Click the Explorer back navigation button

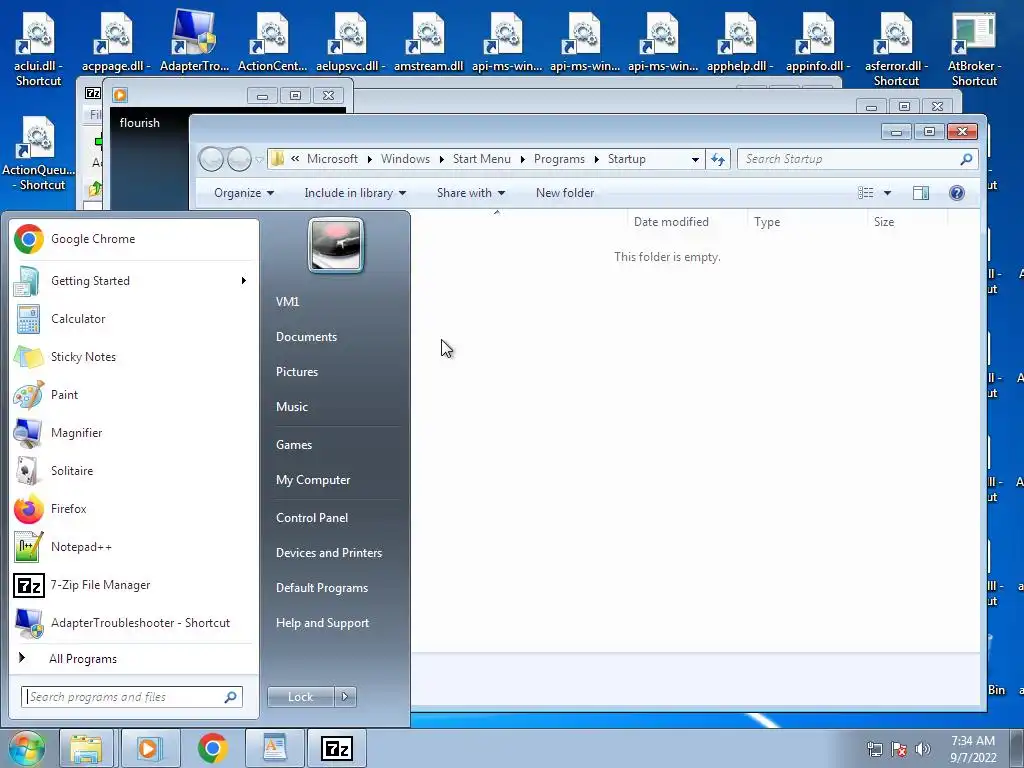click(211, 159)
